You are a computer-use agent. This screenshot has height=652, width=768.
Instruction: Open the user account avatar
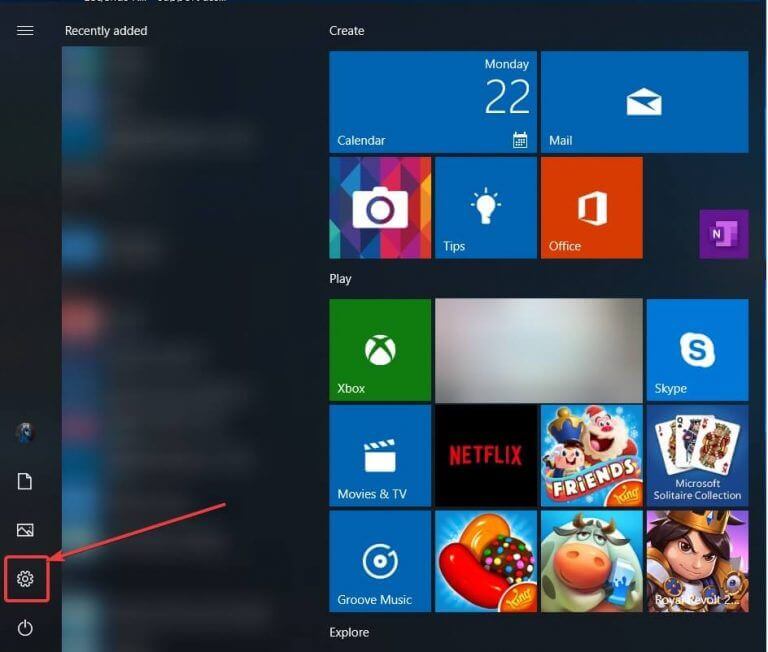25,433
